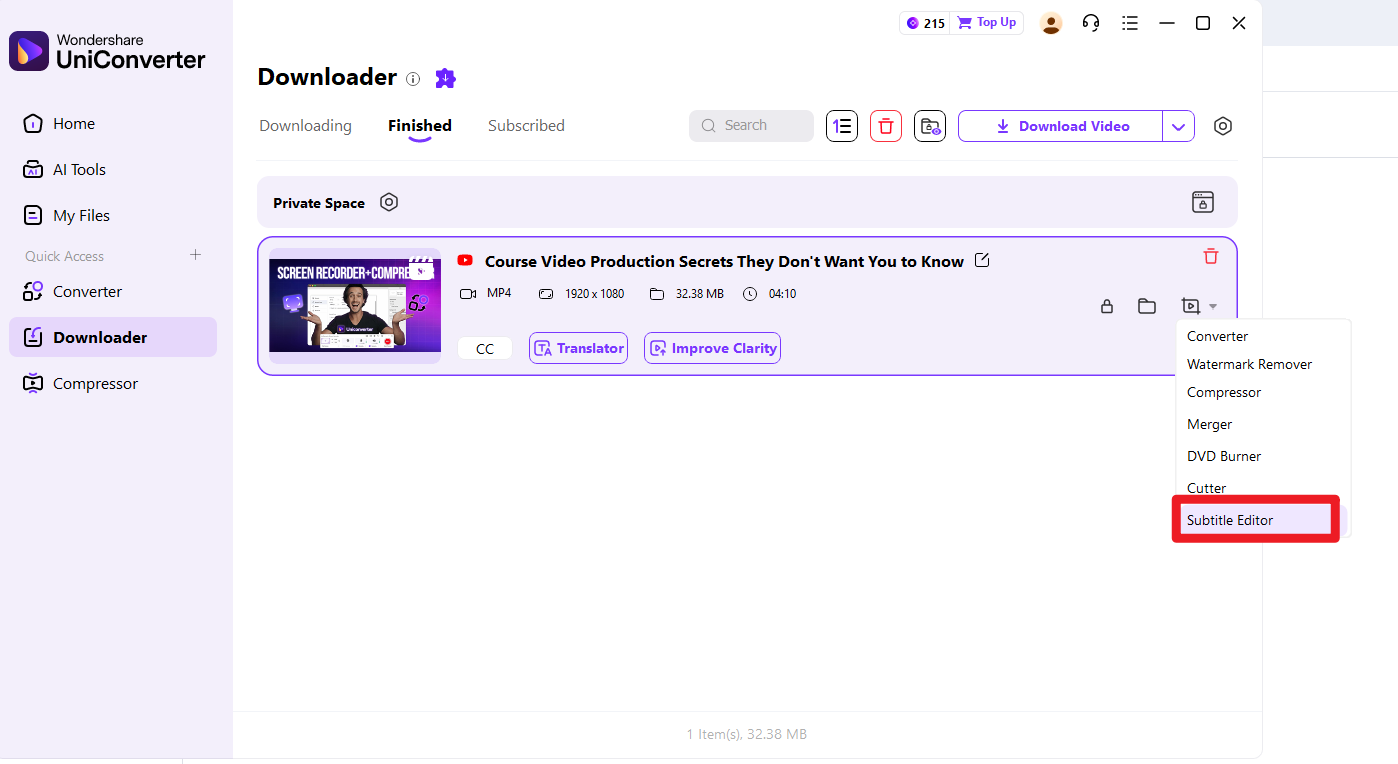Click Improve Clarity for the video
1398x764 pixels.
pos(713,348)
